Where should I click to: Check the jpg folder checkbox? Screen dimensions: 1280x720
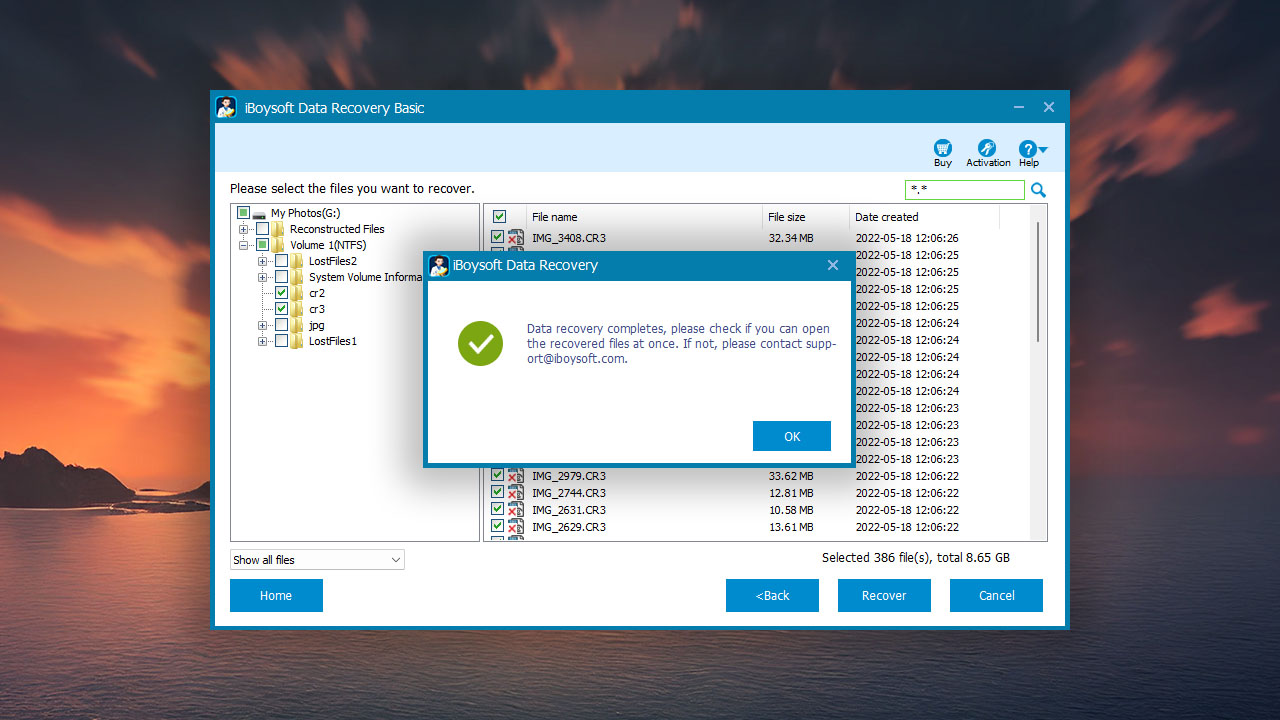tap(281, 325)
